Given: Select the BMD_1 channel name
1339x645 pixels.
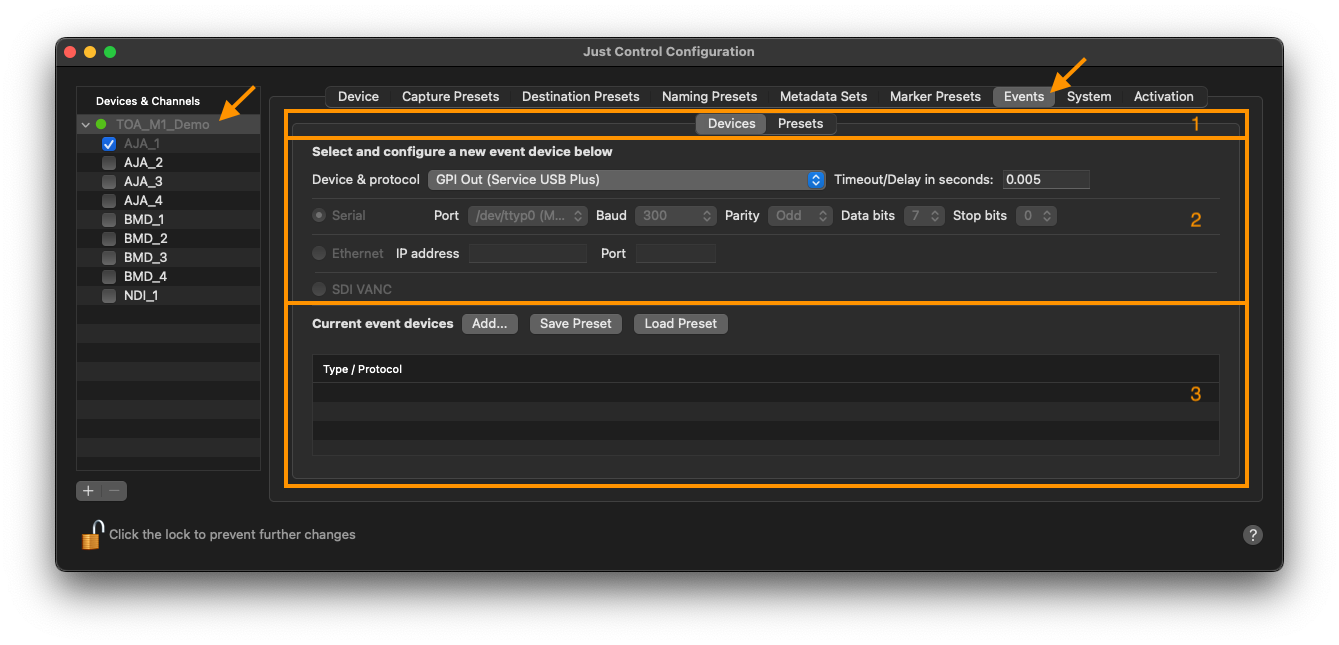Looking at the screenshot, I should point(144,220).
